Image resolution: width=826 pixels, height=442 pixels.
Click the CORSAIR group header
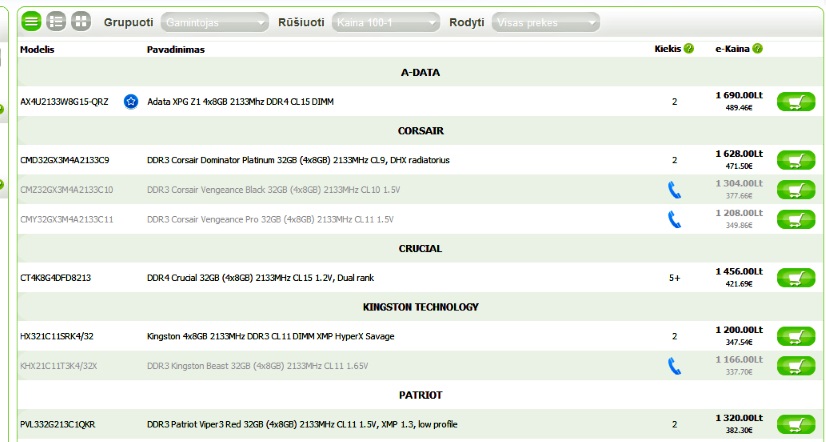coord(420,131)
